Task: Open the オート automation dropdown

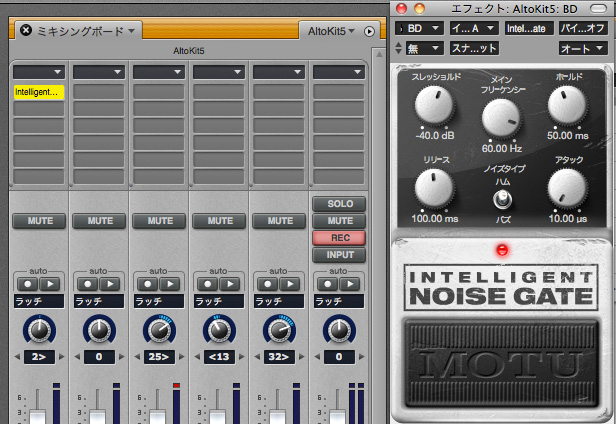Action: click(583, 48)
